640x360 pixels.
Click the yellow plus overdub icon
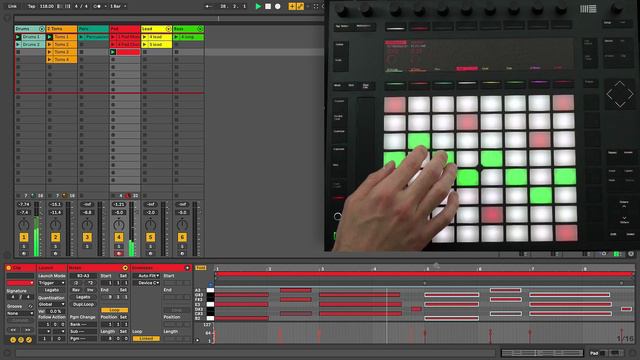click(292, 6)
